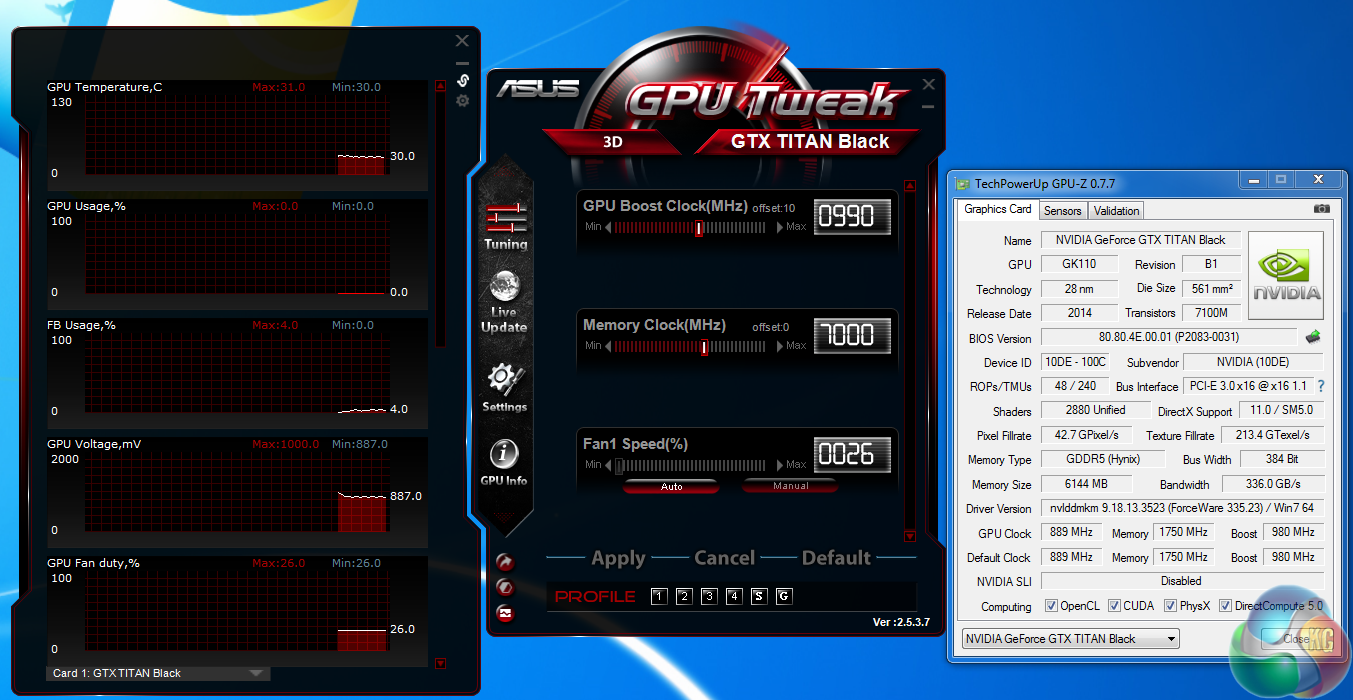Click the top small red arrow icon below sidebar
Image resolution: width=1353 pixels, height=700 pixels.
point(505,563)
